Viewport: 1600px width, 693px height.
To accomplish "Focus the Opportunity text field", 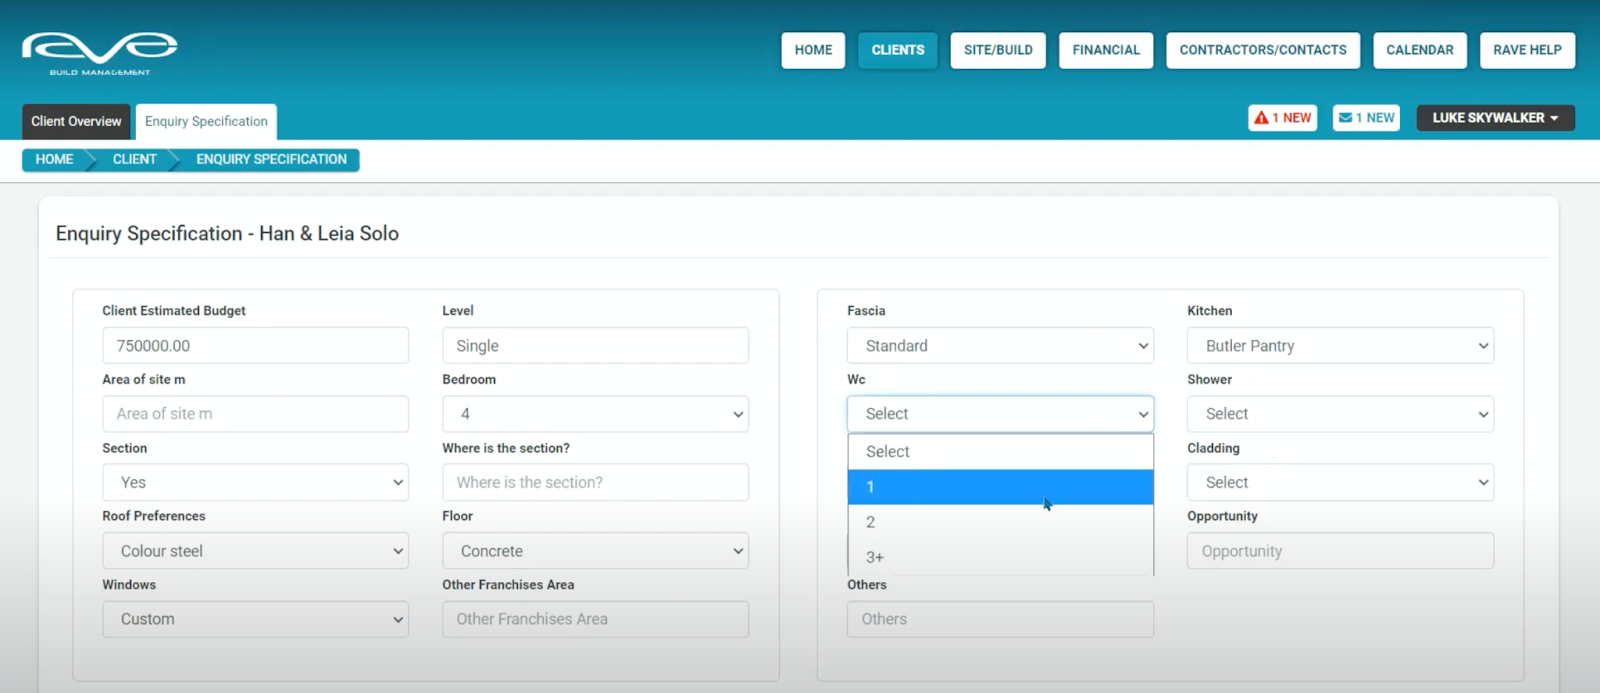I will pos(1340,551).
